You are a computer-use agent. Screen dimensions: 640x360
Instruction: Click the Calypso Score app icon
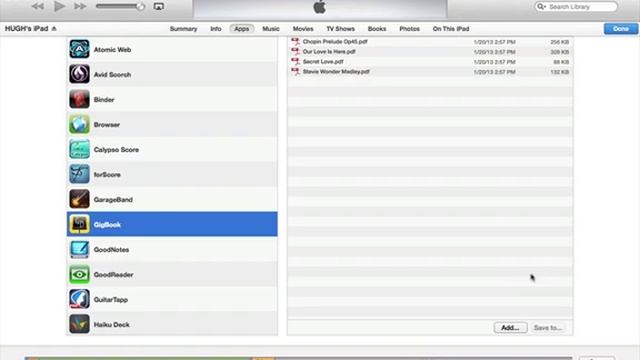(x=79, y=149)
